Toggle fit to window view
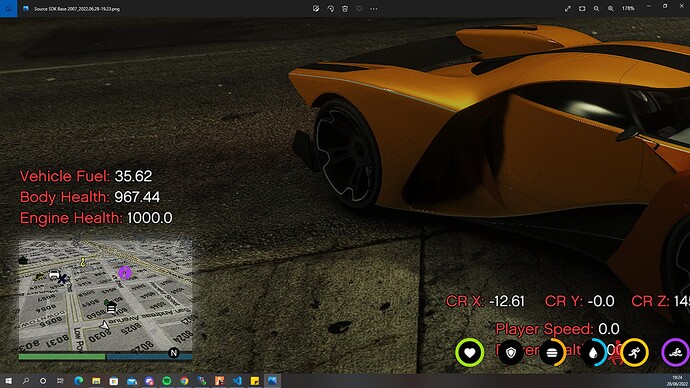Viewport: 690px width, 388px height. click(x=582, y=9)
